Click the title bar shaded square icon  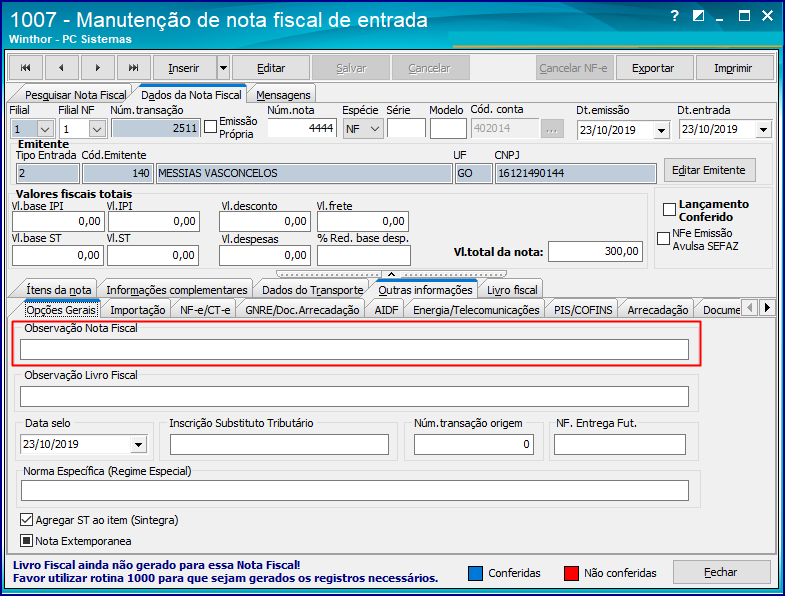698,16
